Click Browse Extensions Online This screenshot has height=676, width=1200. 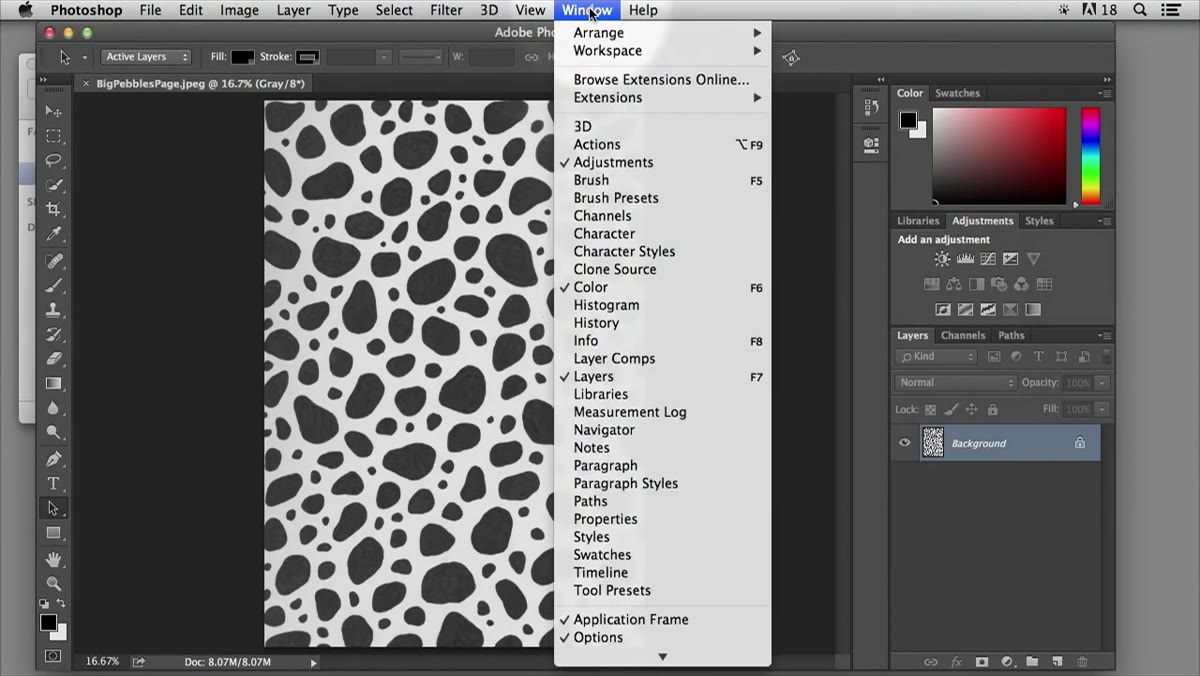click(662, 80)
